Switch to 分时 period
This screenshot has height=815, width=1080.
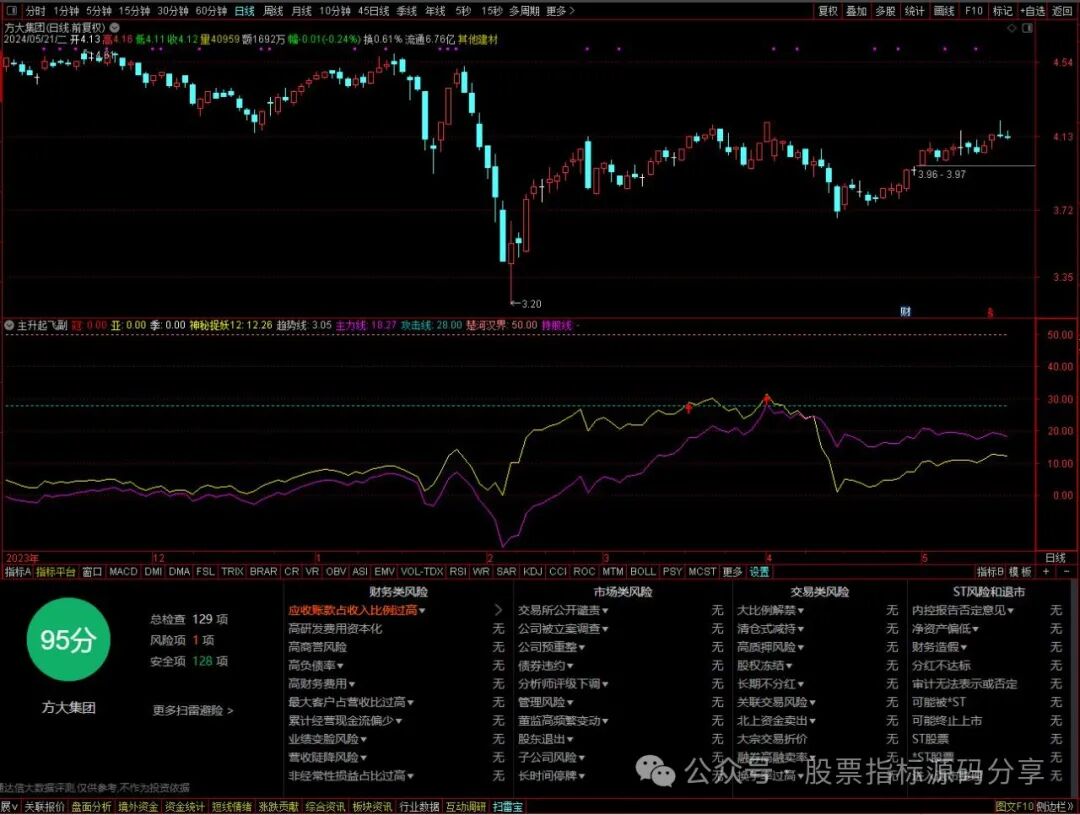pos(35,11)
